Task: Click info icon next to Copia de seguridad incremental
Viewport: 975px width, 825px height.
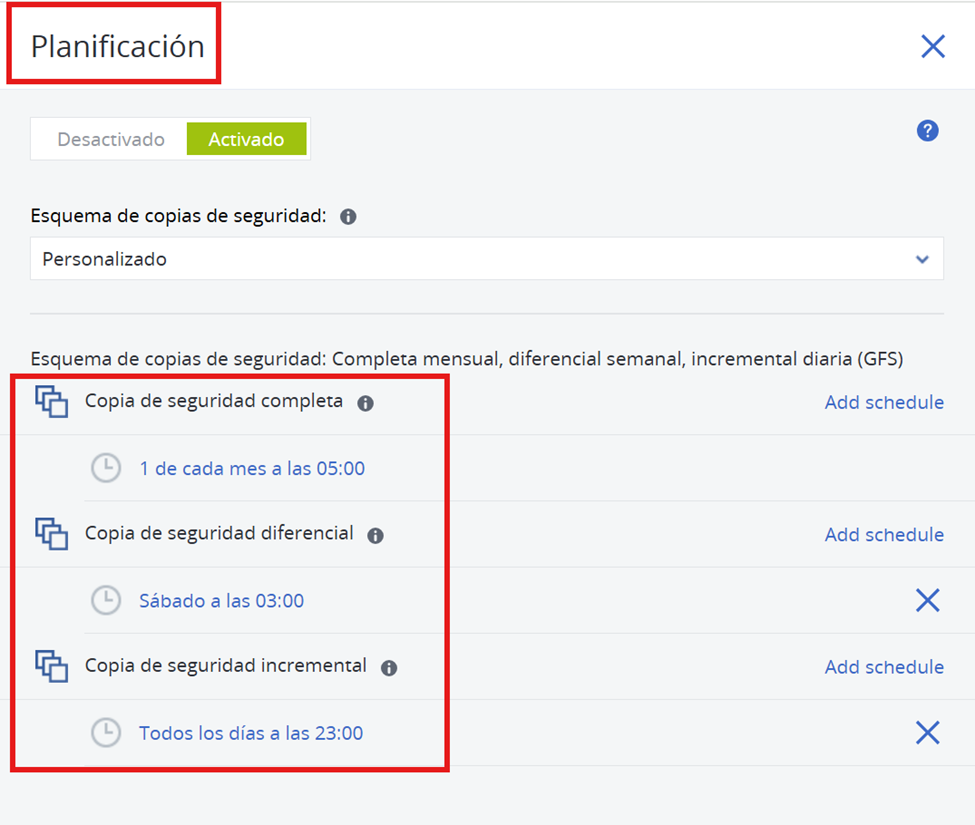Action: pos(389,668)
